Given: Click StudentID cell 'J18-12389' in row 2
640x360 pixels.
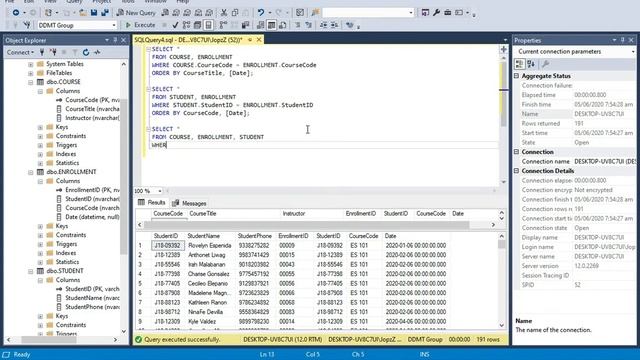Looking at the screenshot, I should tap(167, 255).
